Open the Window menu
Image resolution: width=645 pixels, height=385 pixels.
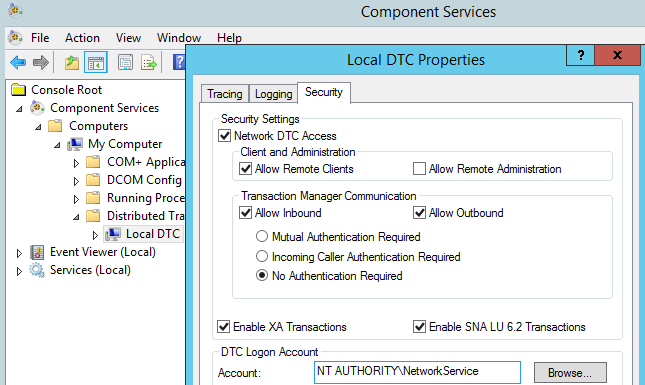point(179,38)
